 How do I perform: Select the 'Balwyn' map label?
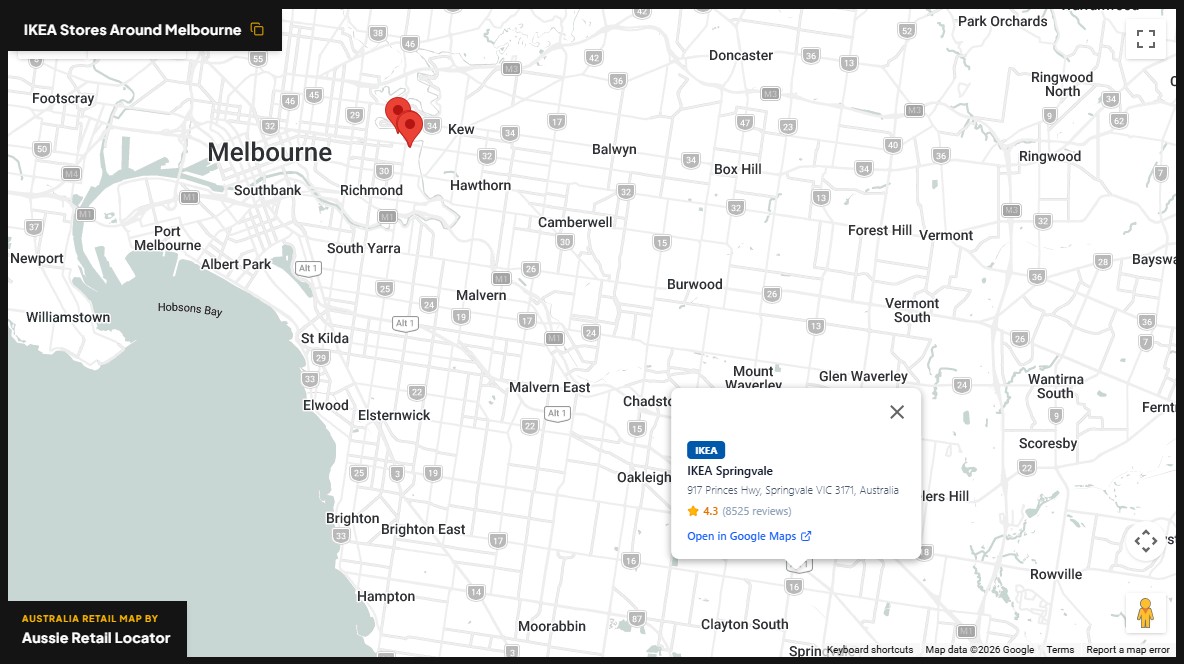pyautogui.click(x=614, y=150)
